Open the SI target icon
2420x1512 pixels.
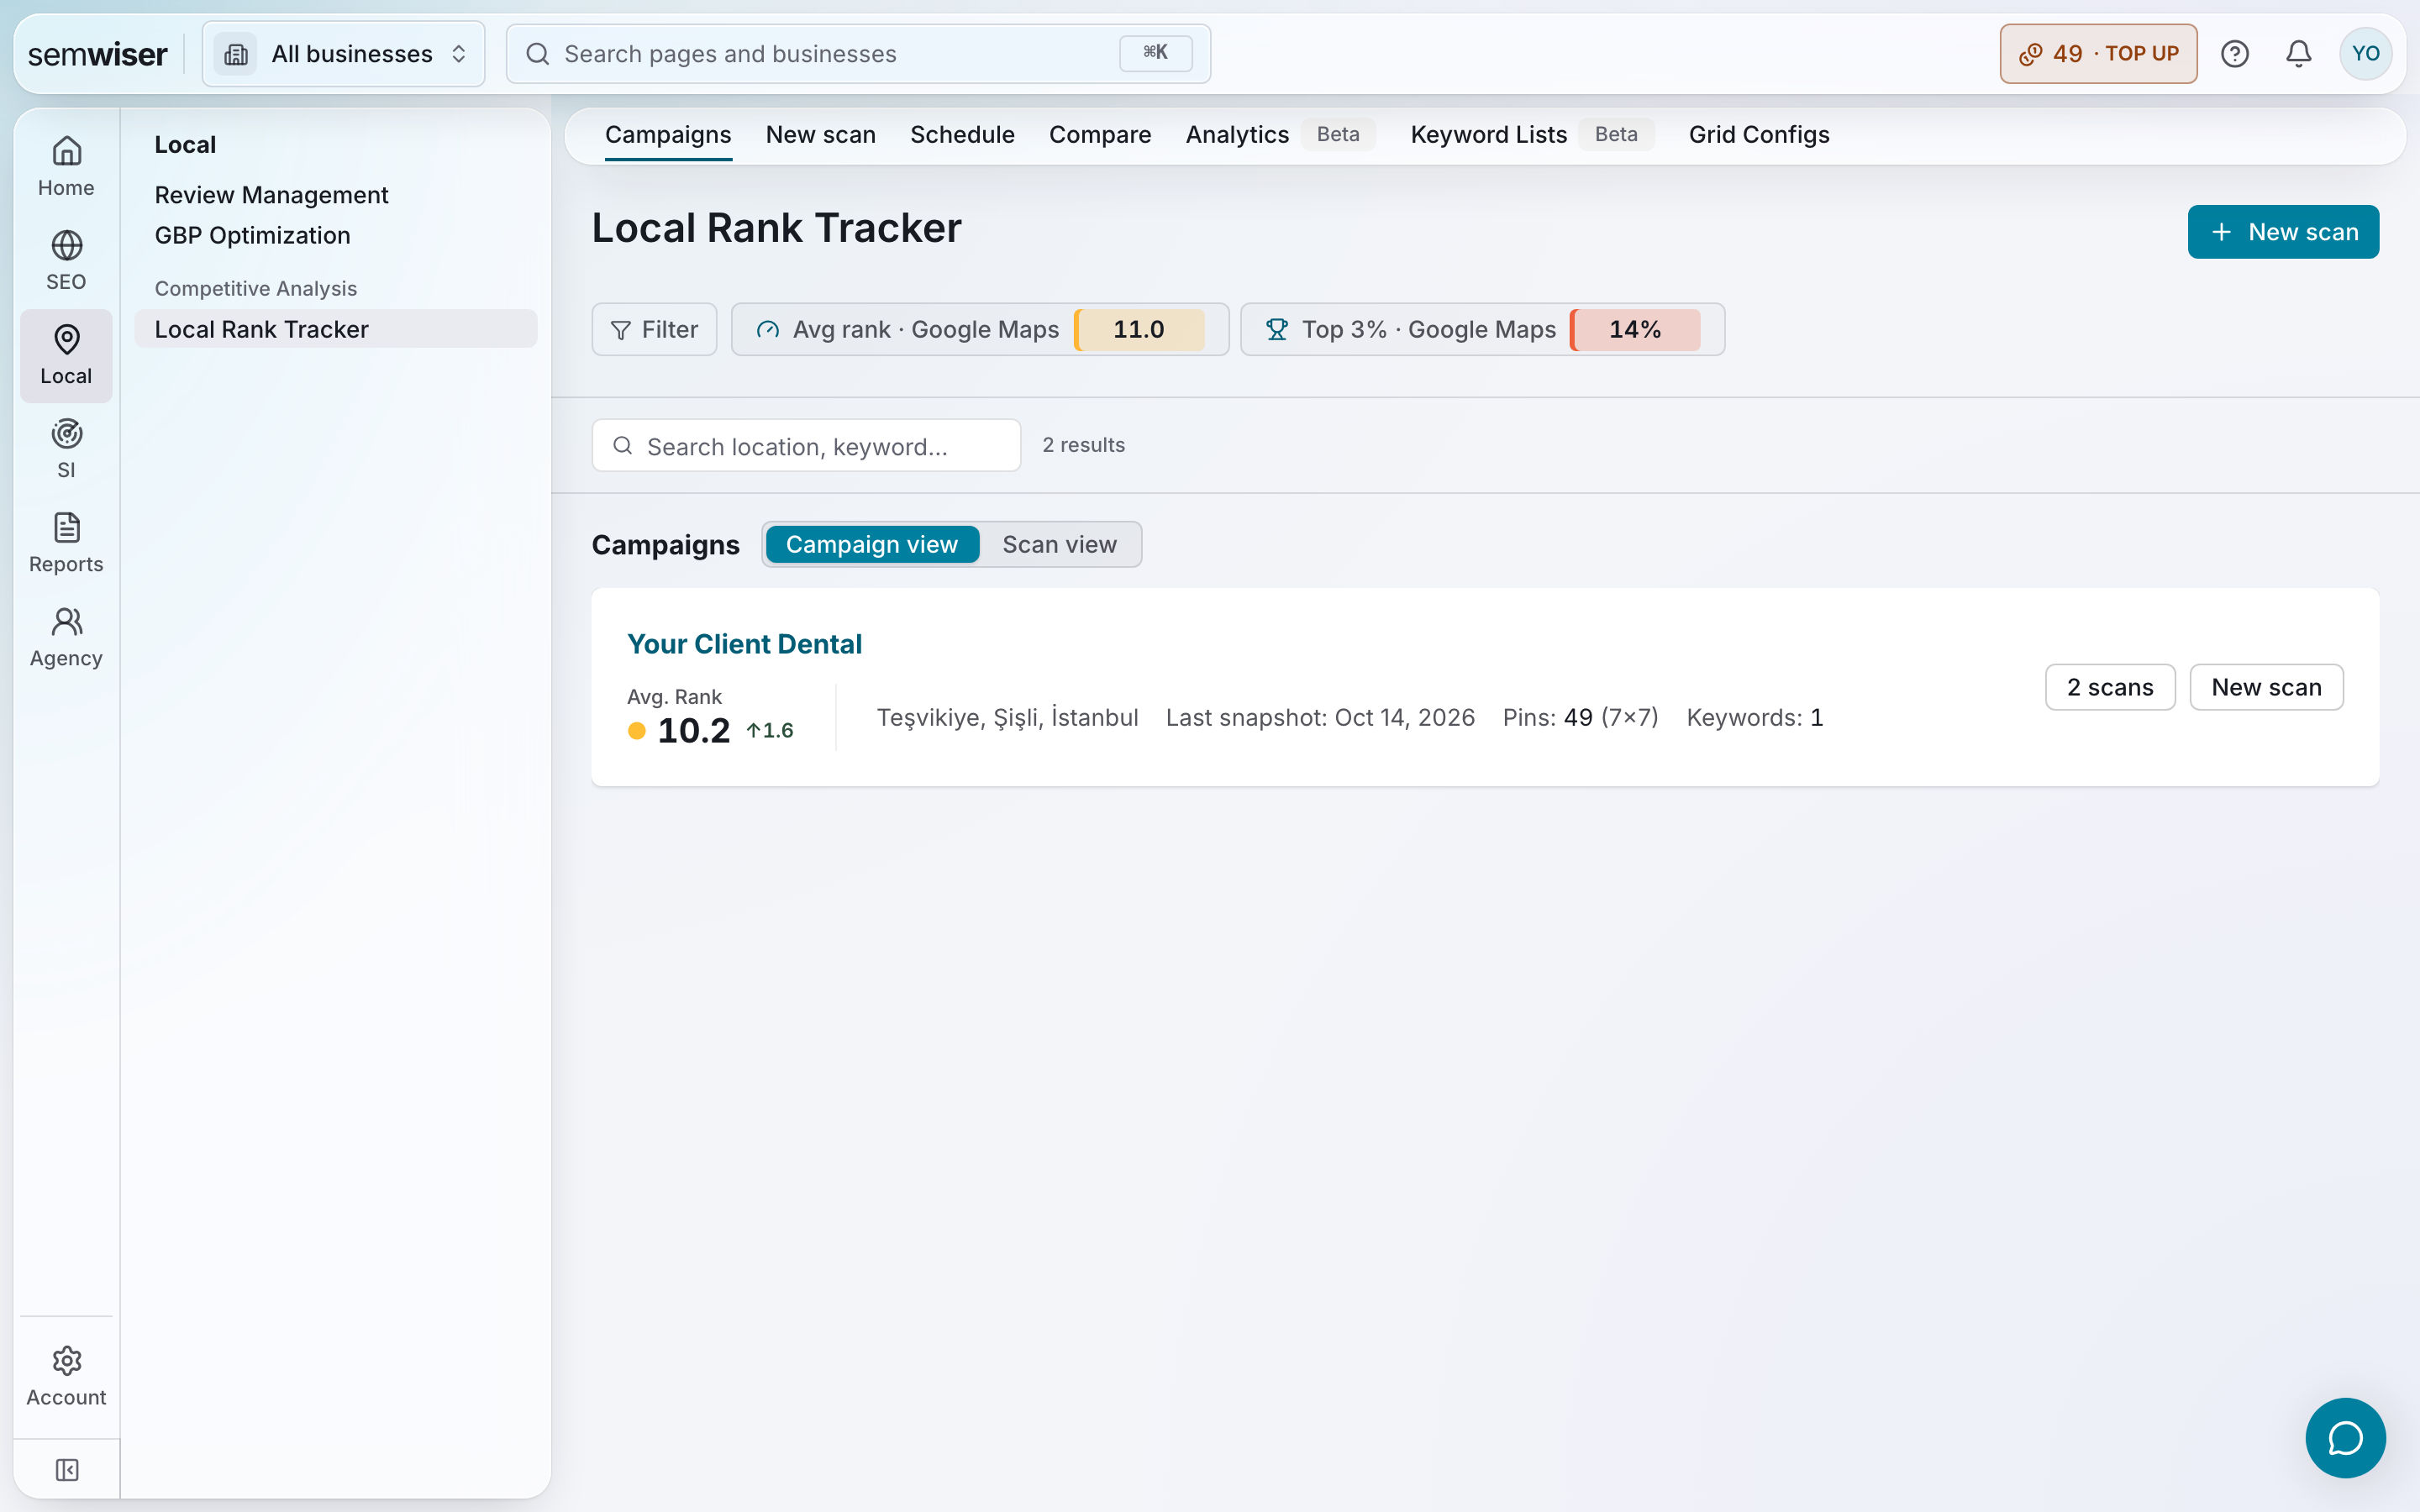pyautogui.click(x=66, y=449)
